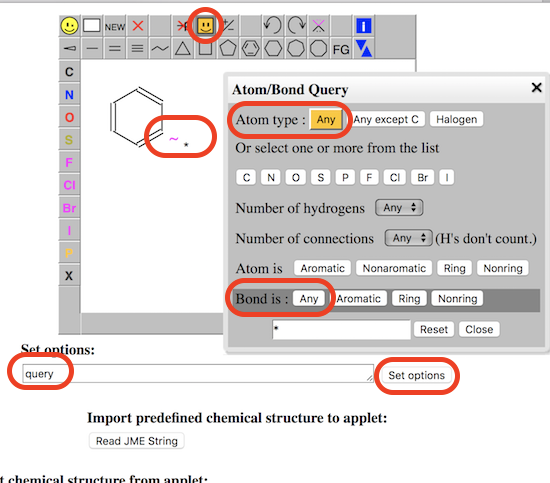This screenshot has height=483, width=550.
Task: Toggle Any except C atom type
Action: click(386, 119)
